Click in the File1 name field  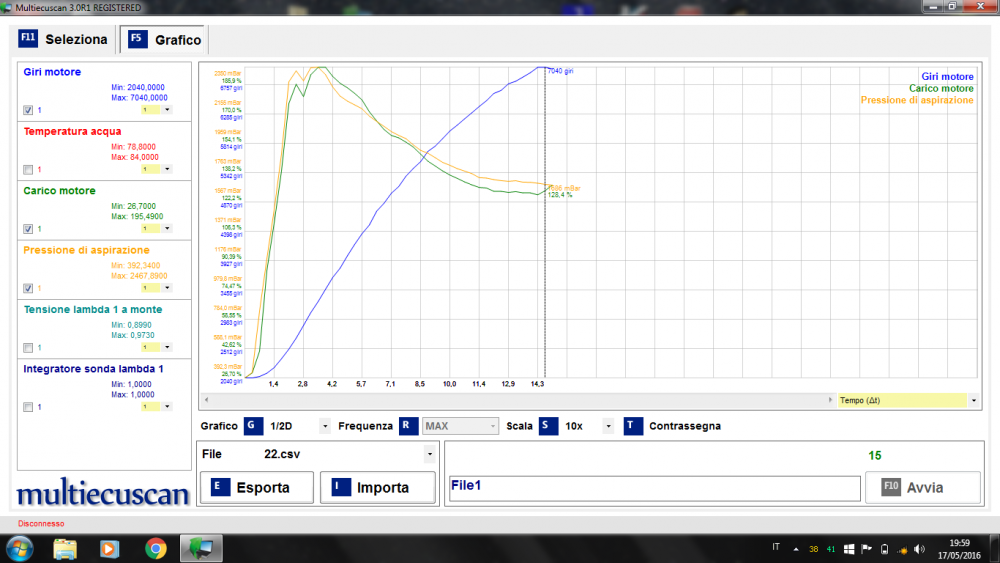pyautogui.click(x=655, y=488)
